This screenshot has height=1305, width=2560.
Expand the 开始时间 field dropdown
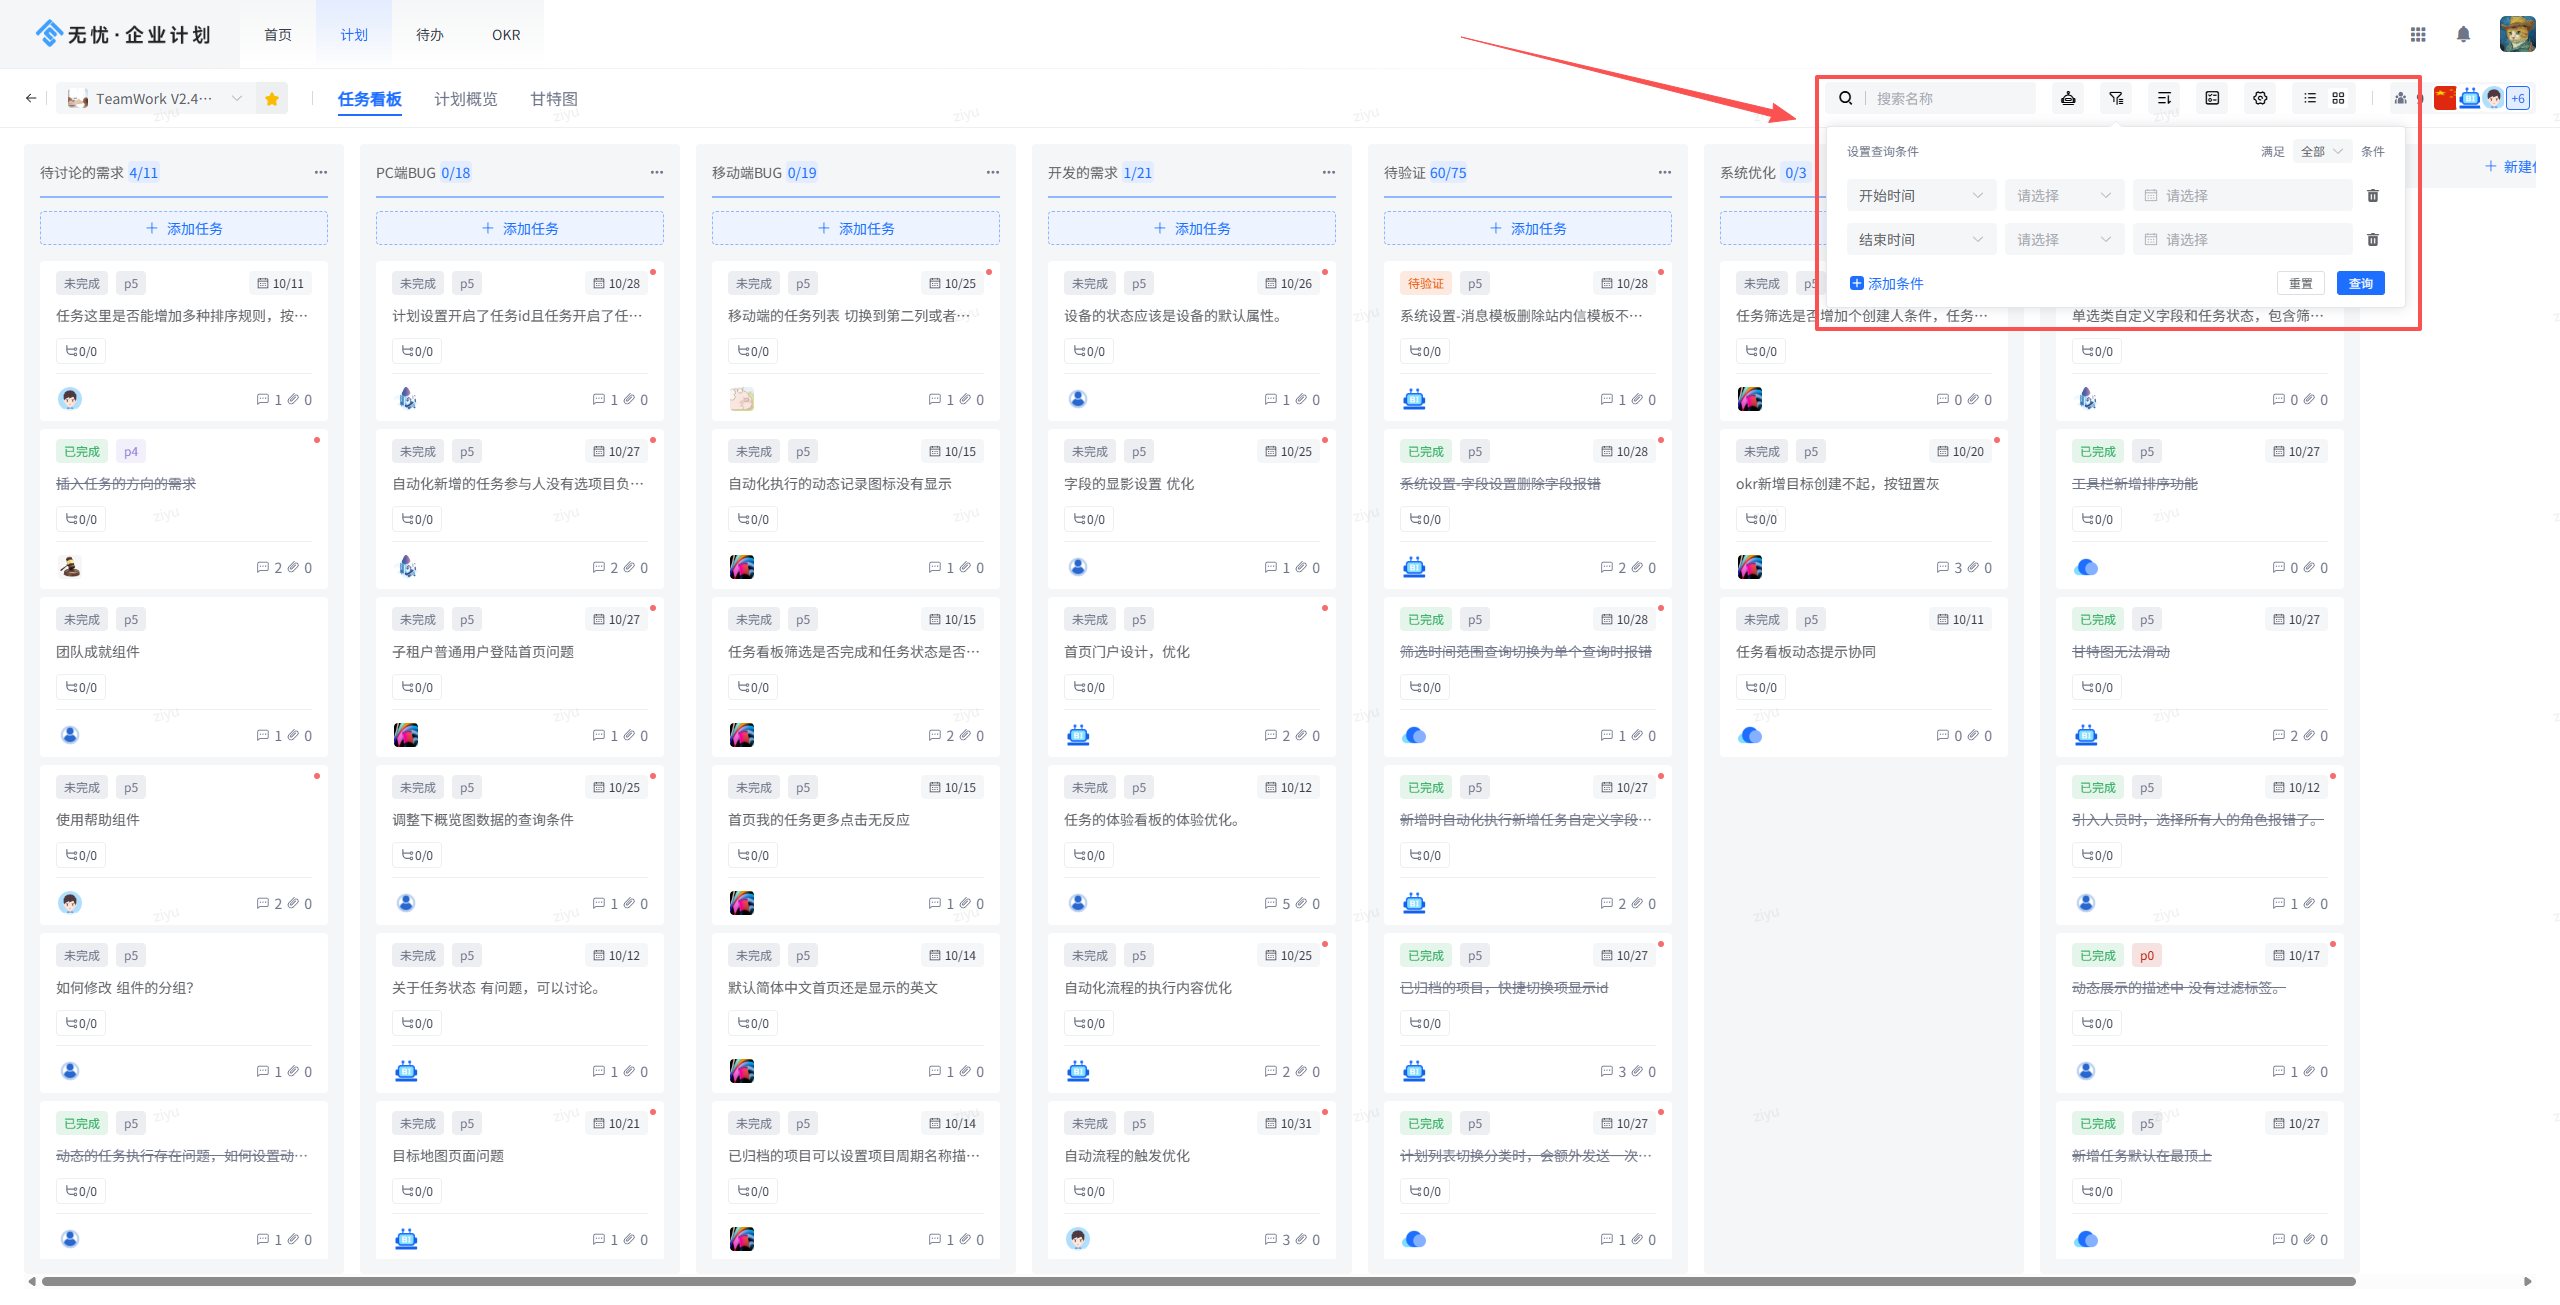click(1920, 196)
